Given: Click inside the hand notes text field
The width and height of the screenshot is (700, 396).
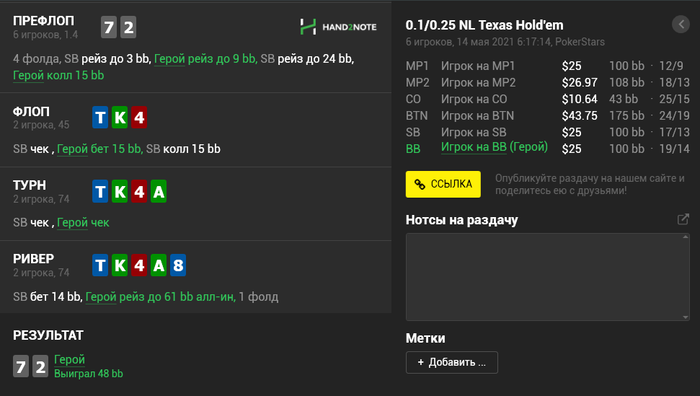Looking at the screenshot, I should pos(544,277).
